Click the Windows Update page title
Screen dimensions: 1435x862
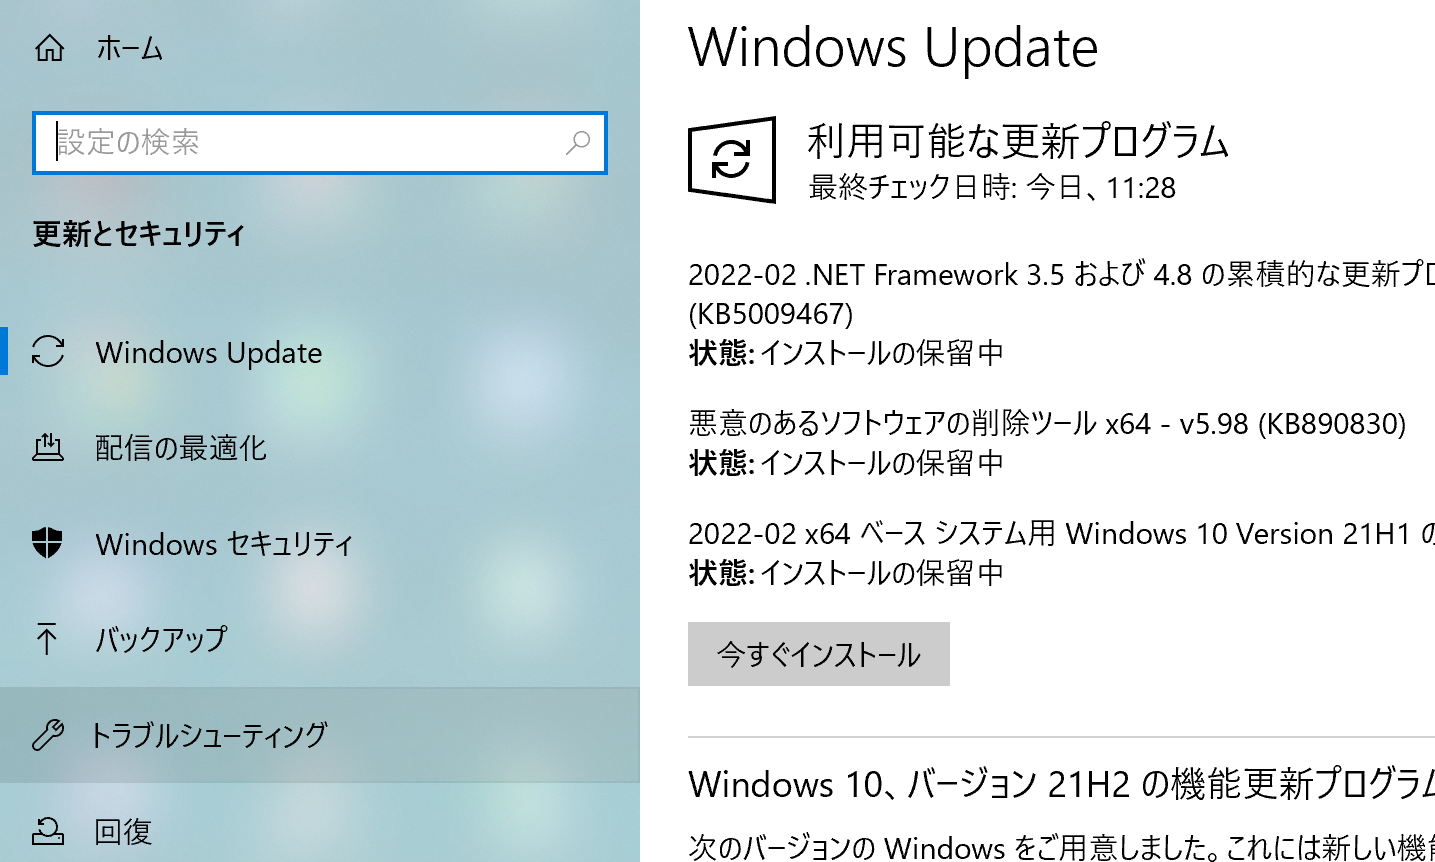[x=893, y=47]
